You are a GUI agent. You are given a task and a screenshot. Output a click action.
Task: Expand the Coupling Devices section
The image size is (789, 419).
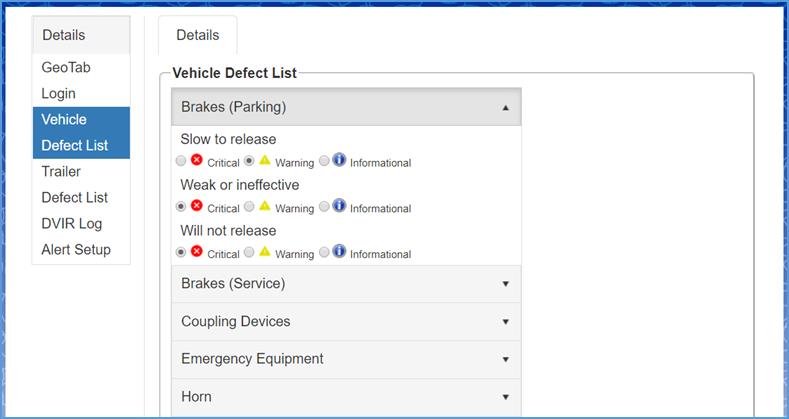(346, 321)
